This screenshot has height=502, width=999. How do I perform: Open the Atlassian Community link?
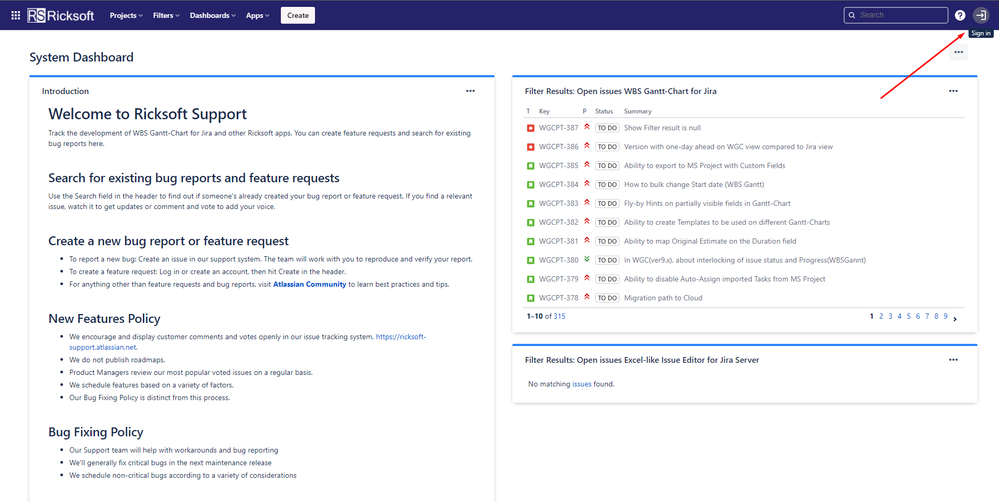(310, 285)
